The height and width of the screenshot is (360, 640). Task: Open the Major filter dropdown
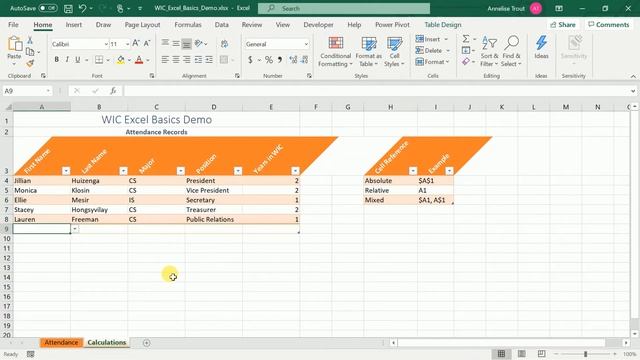181,171
